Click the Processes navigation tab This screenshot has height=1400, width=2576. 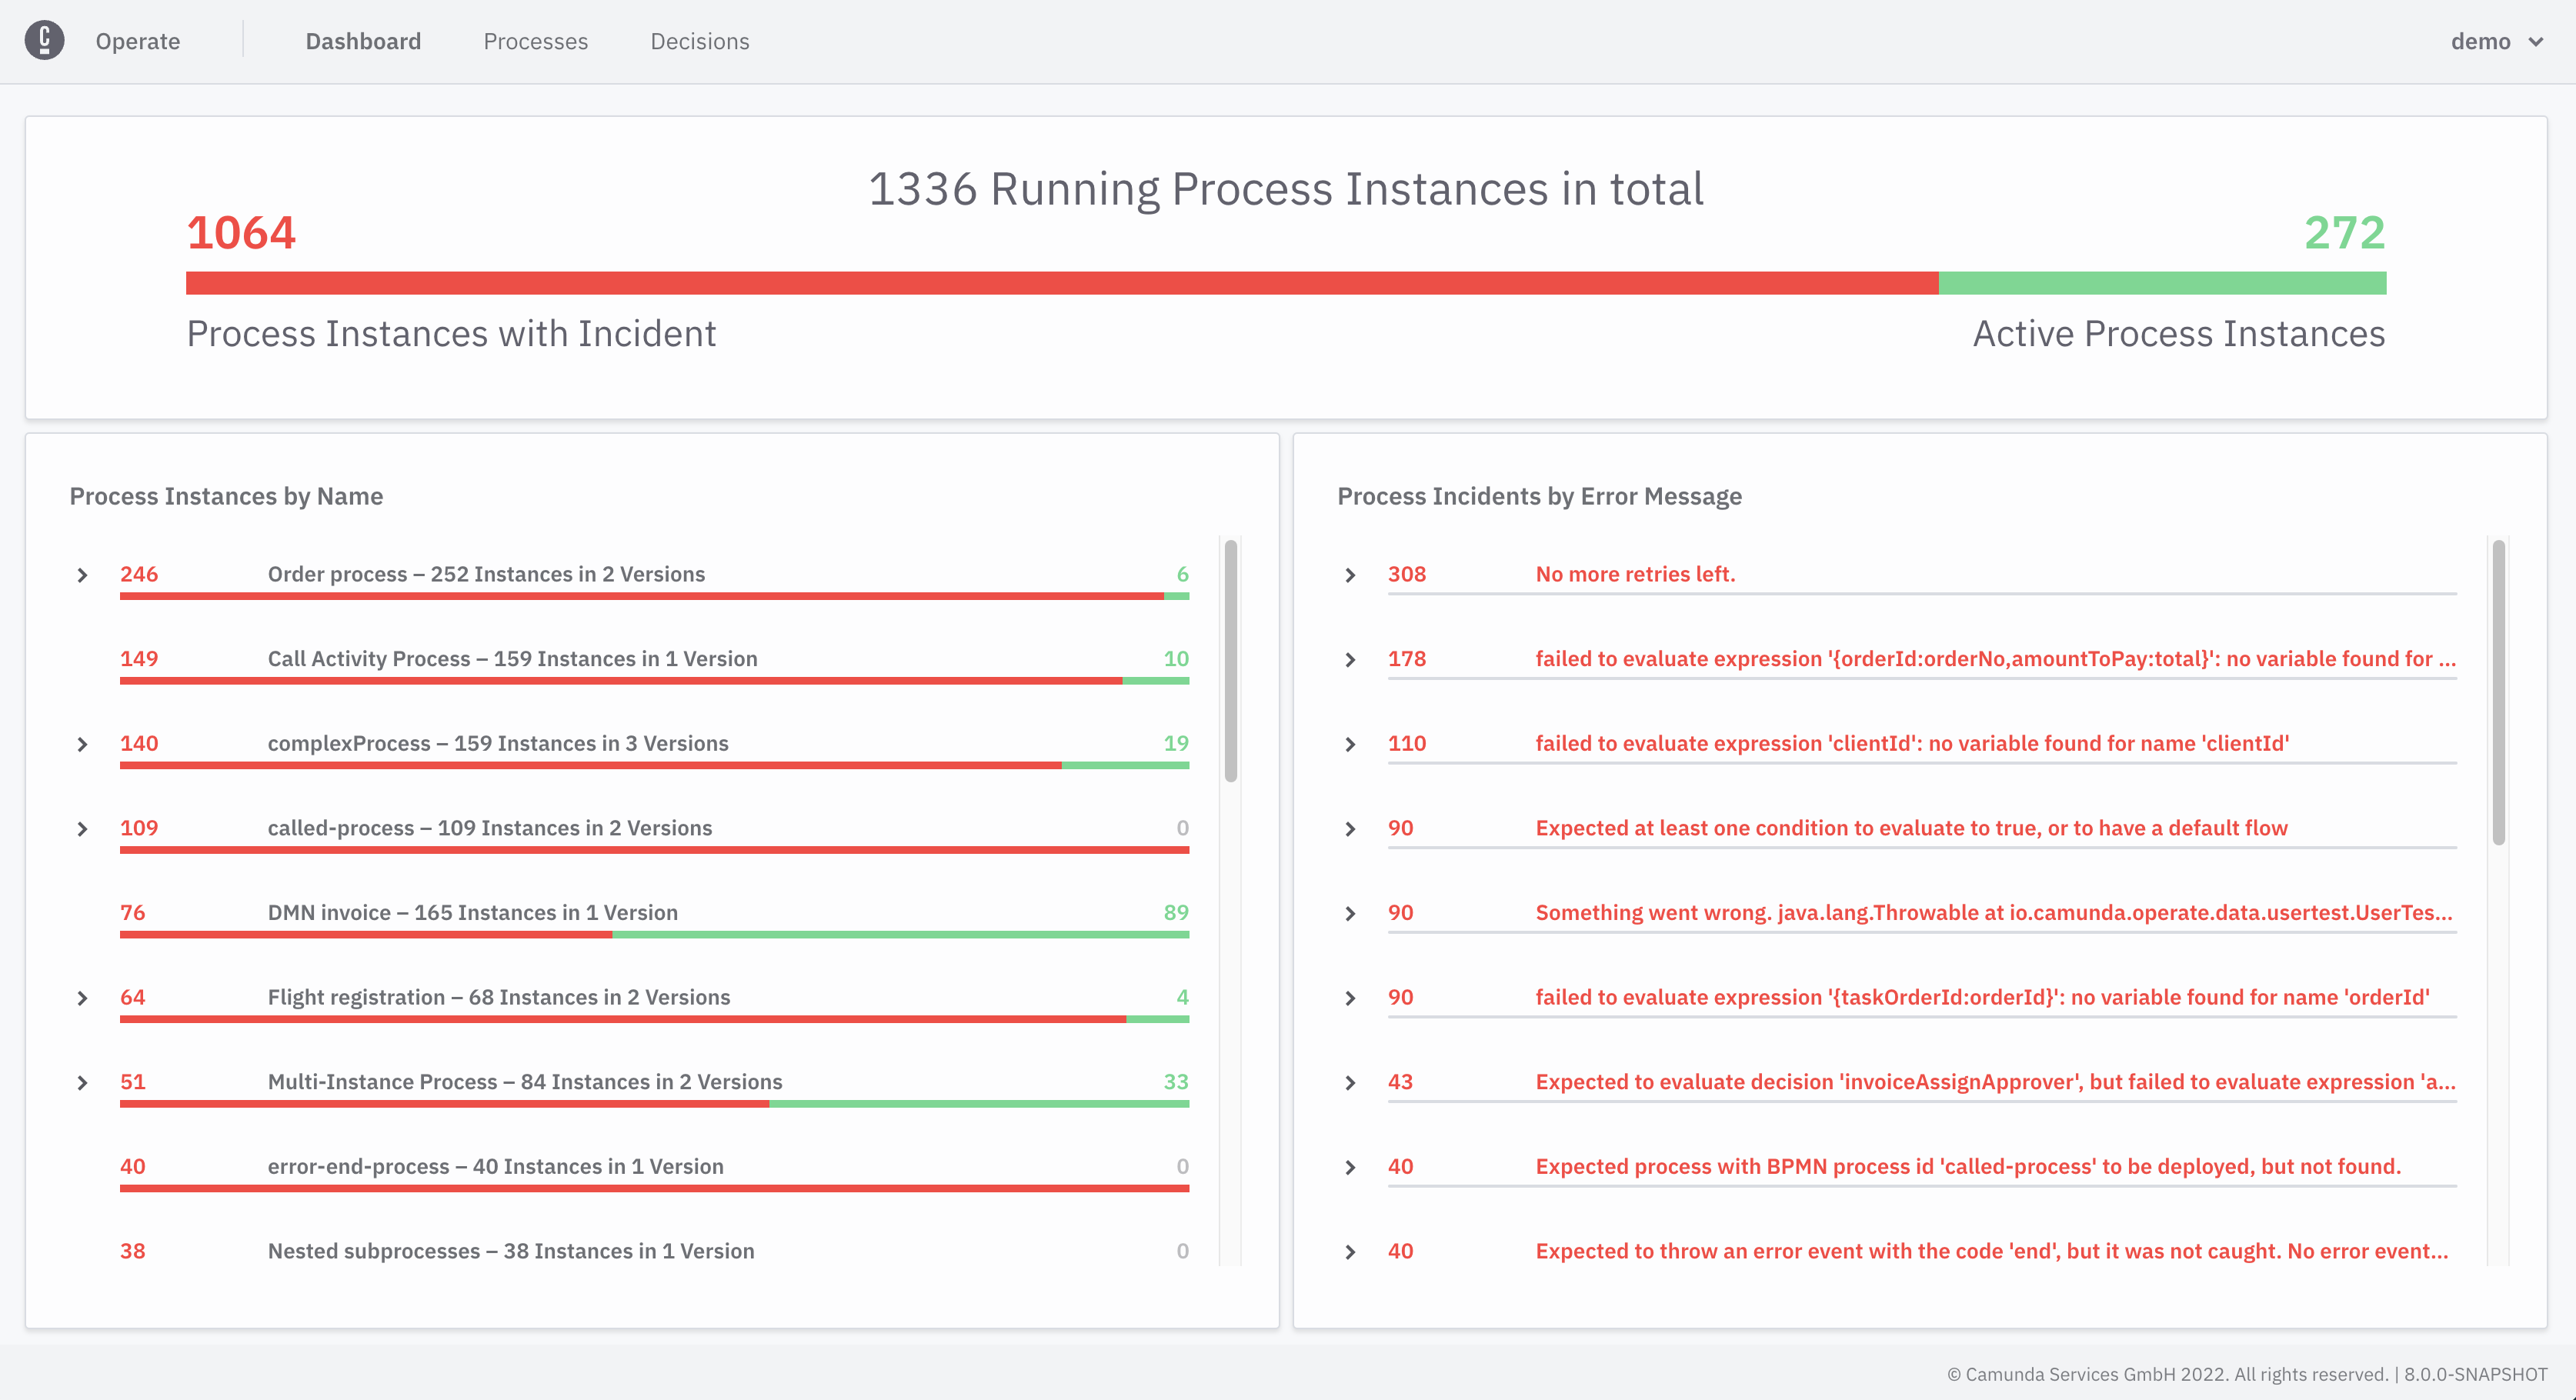[x=535, y=42]
